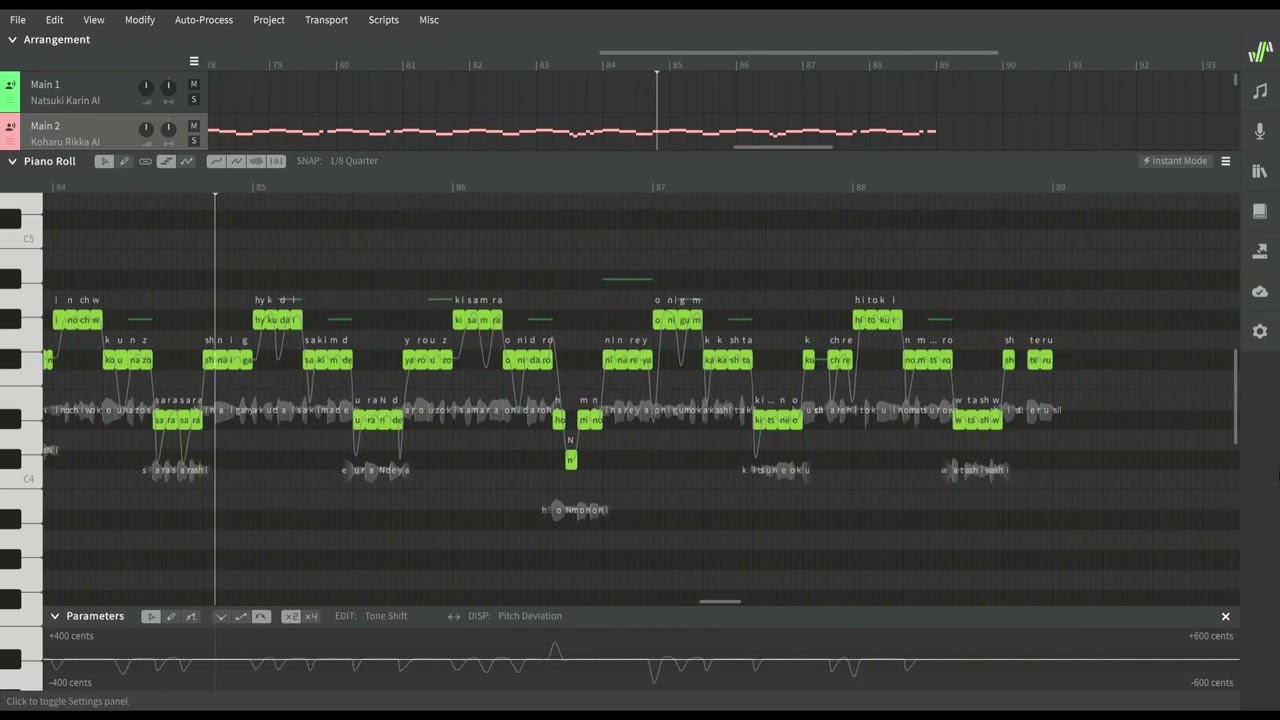Collapse the Piano Roll panel
The width and height of the screenshot is (1280, 720).
tap(13, 161)
